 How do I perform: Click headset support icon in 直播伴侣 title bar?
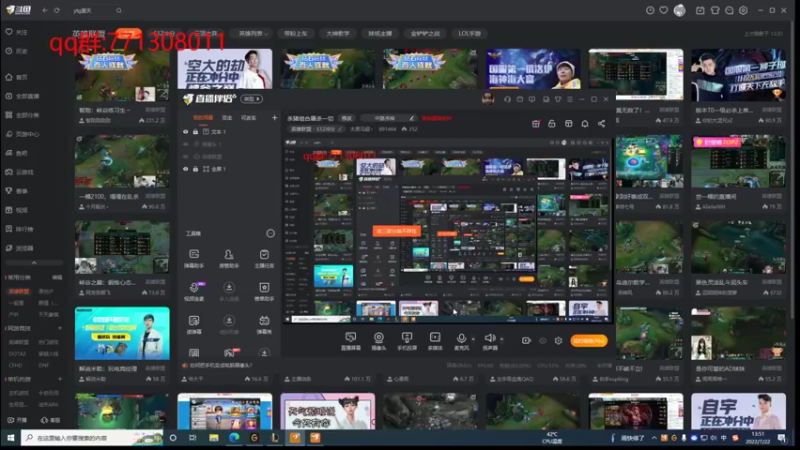(507, 99)
